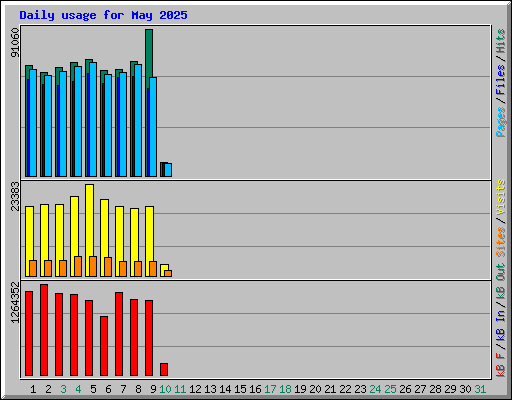Click day number 8 on the axis
512x400 pixels.
pos(138,389)
